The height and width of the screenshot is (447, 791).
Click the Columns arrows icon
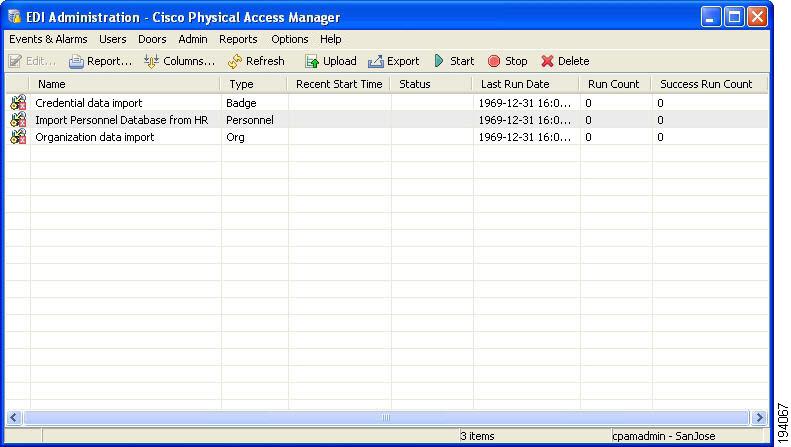(x=151, y=61)
